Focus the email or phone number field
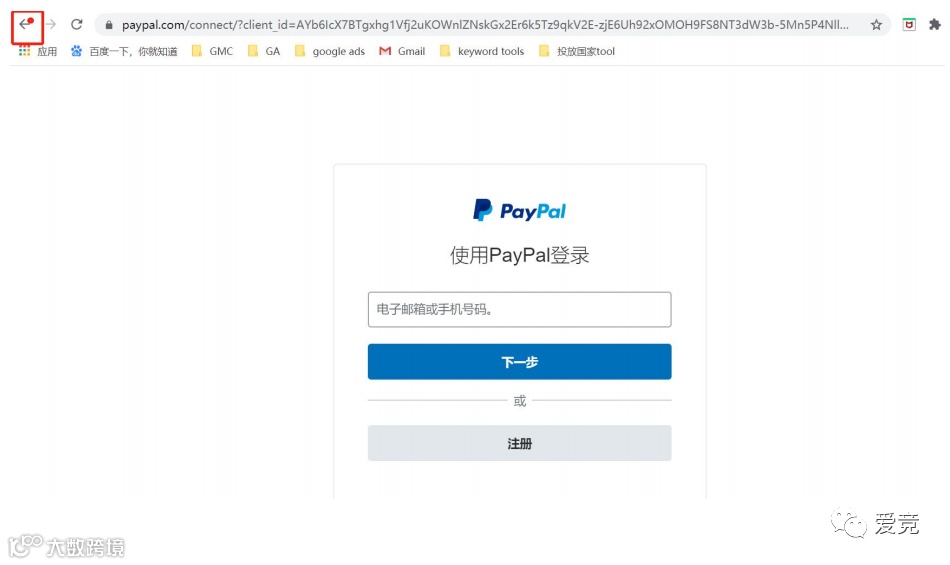Viewport: 950px width, 565px height. pyautogui.click(x=519, y=309)
